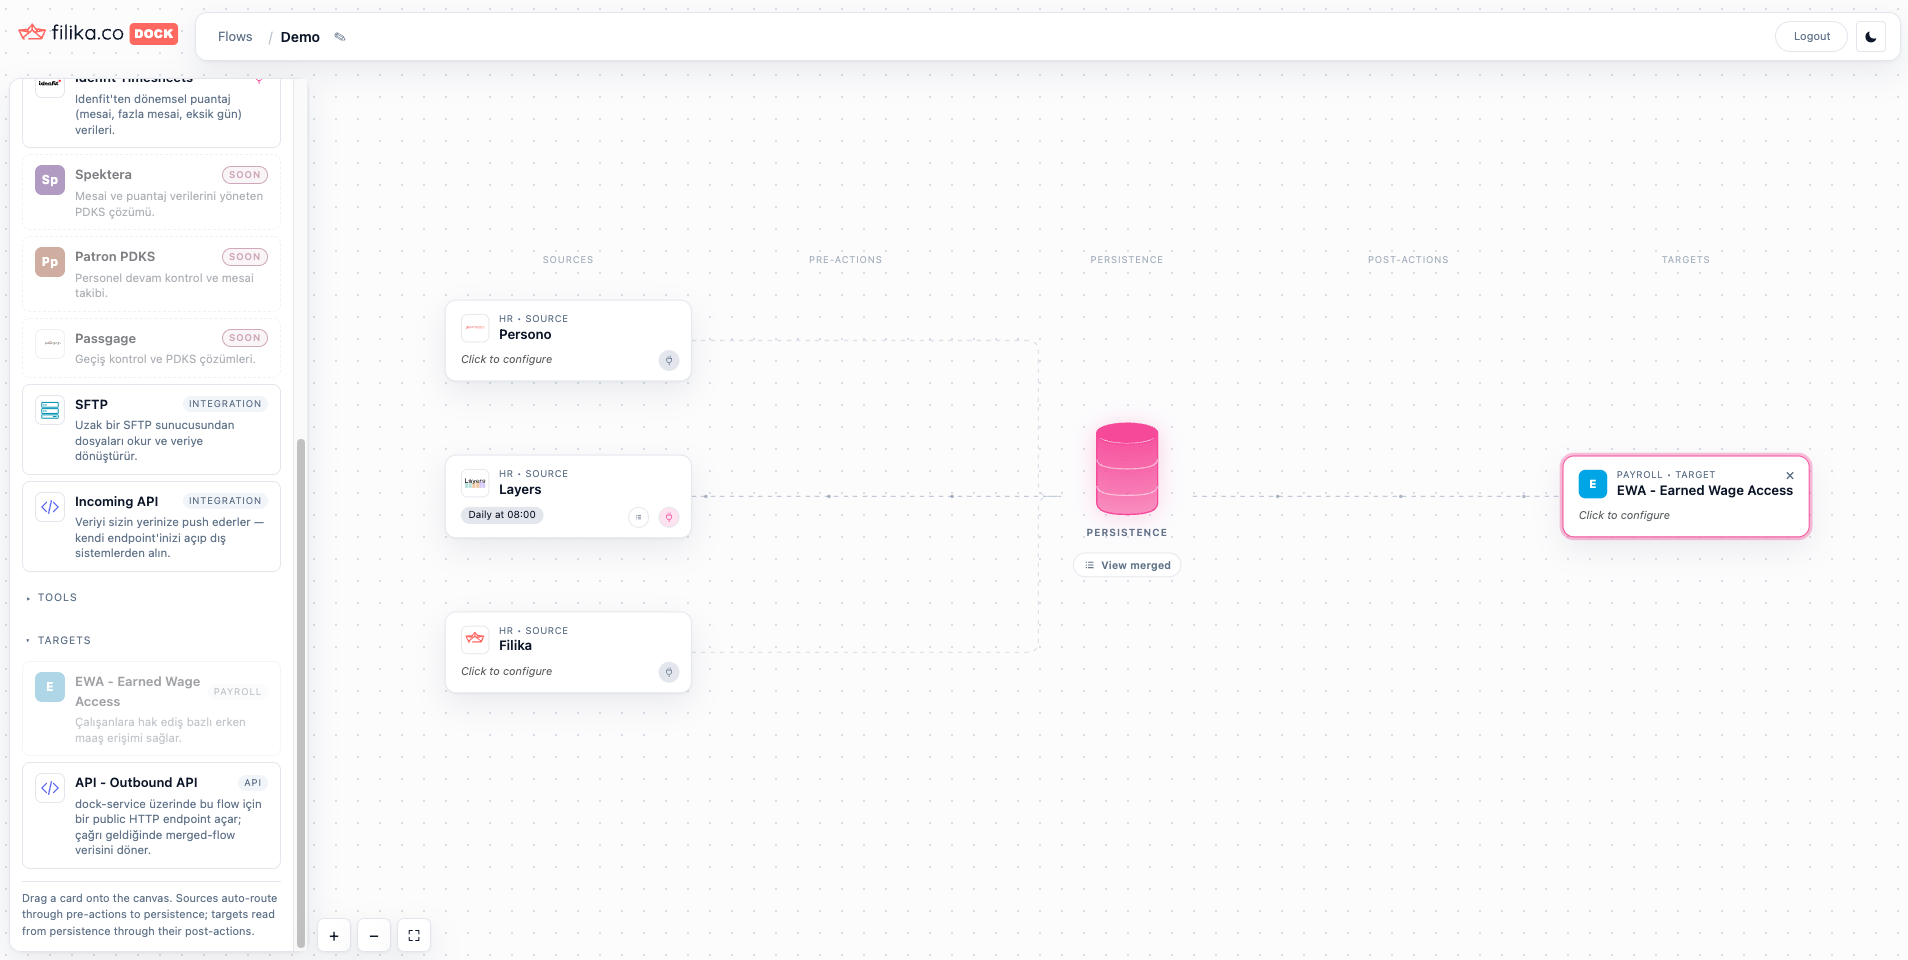The image size is (1908, 960).
Task: Click the Logout button
Action: pyautogui.click(x=1811, y=37)
